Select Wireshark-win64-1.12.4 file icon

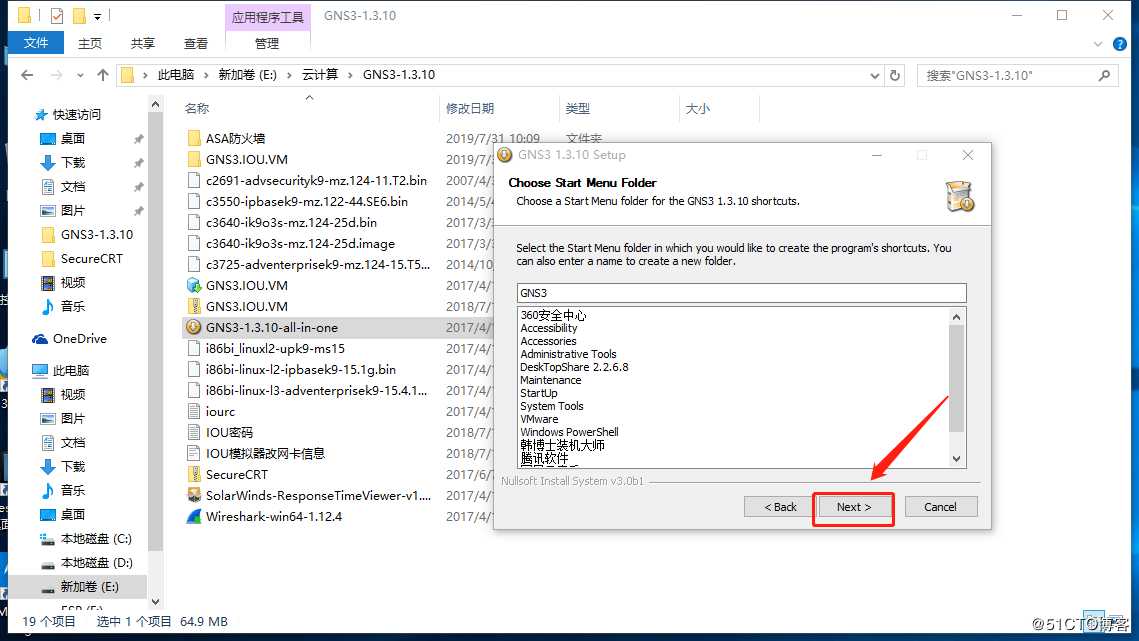(193, 517)
